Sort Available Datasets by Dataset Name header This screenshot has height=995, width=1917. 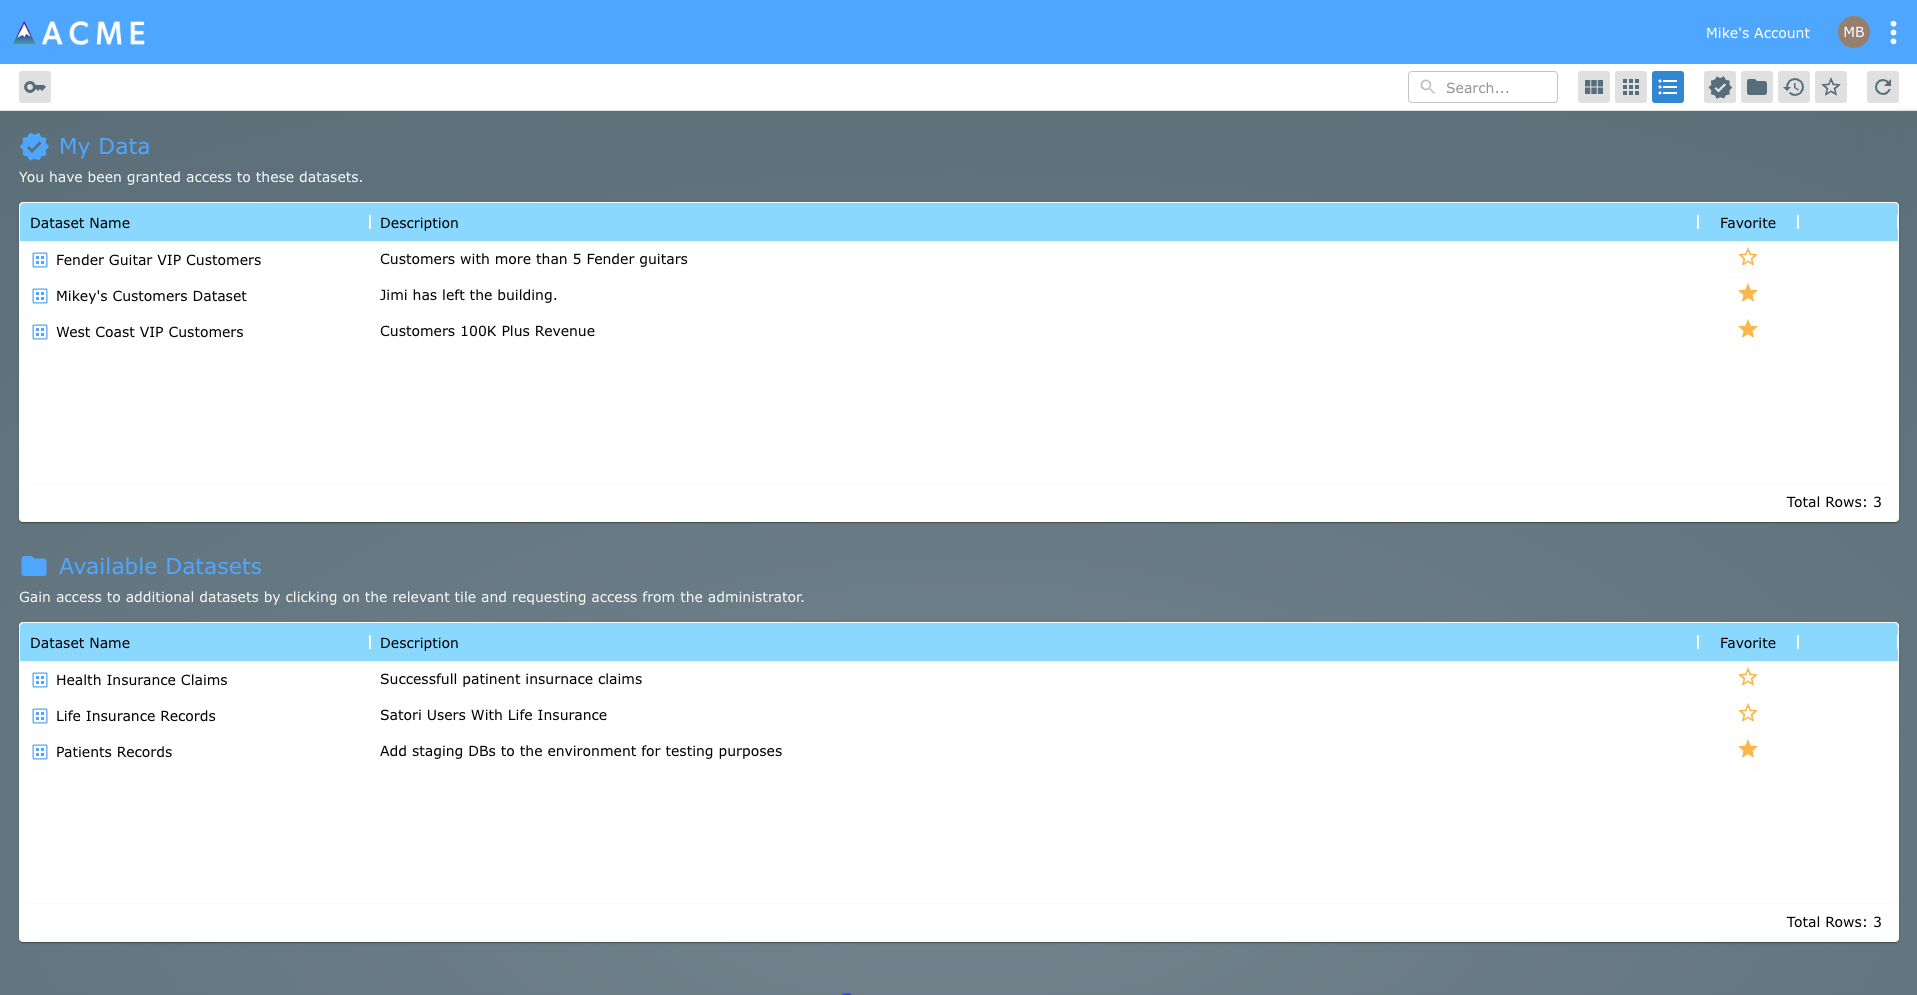click(x=80, y=643)
